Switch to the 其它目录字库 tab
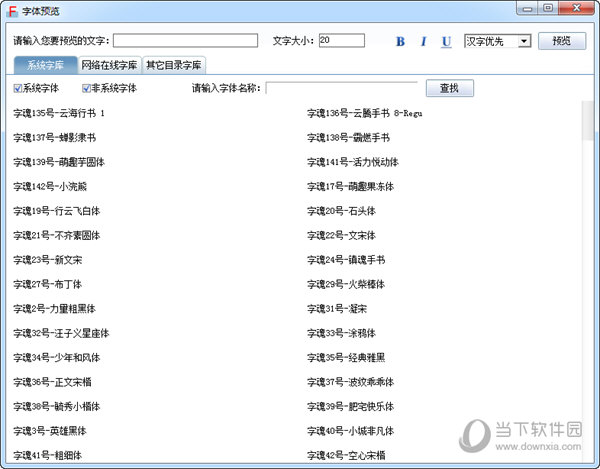Viewport: 600px width, 469px height. [174, 65]
